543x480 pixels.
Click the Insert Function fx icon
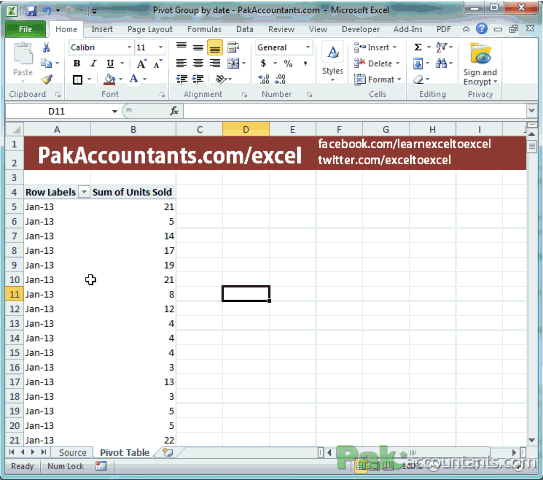(x=174, y=111)
